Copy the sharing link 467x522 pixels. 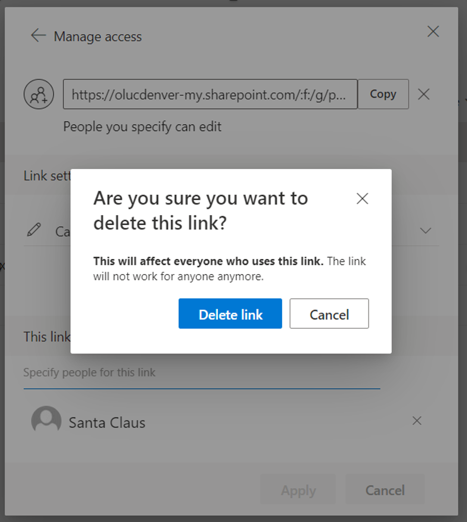[383, 94]
